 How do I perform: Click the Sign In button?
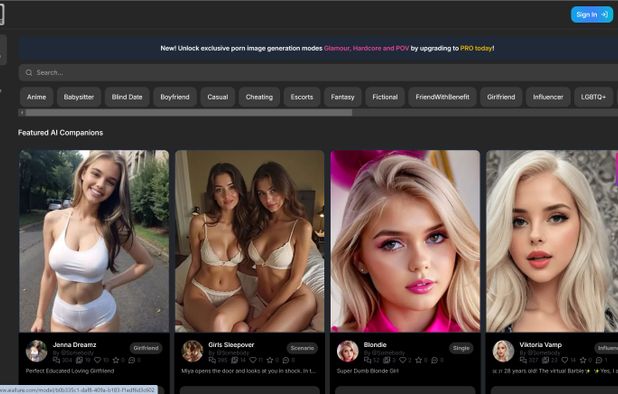(592, 15)
